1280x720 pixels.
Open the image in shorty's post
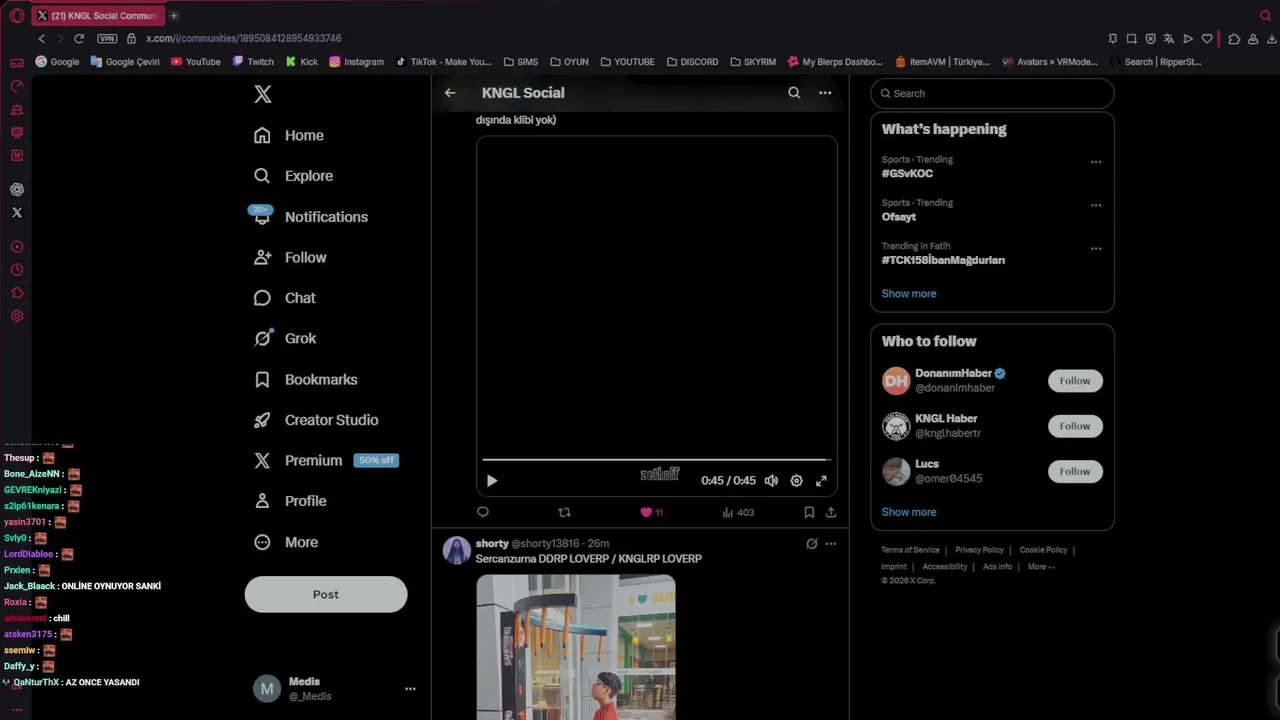pos(576,647)
